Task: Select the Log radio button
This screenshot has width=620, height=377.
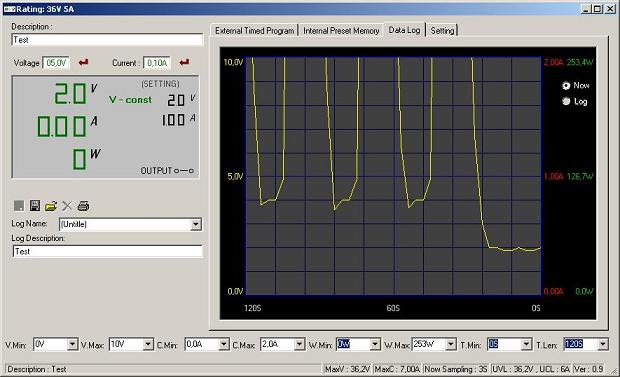Action: (566, 102)
